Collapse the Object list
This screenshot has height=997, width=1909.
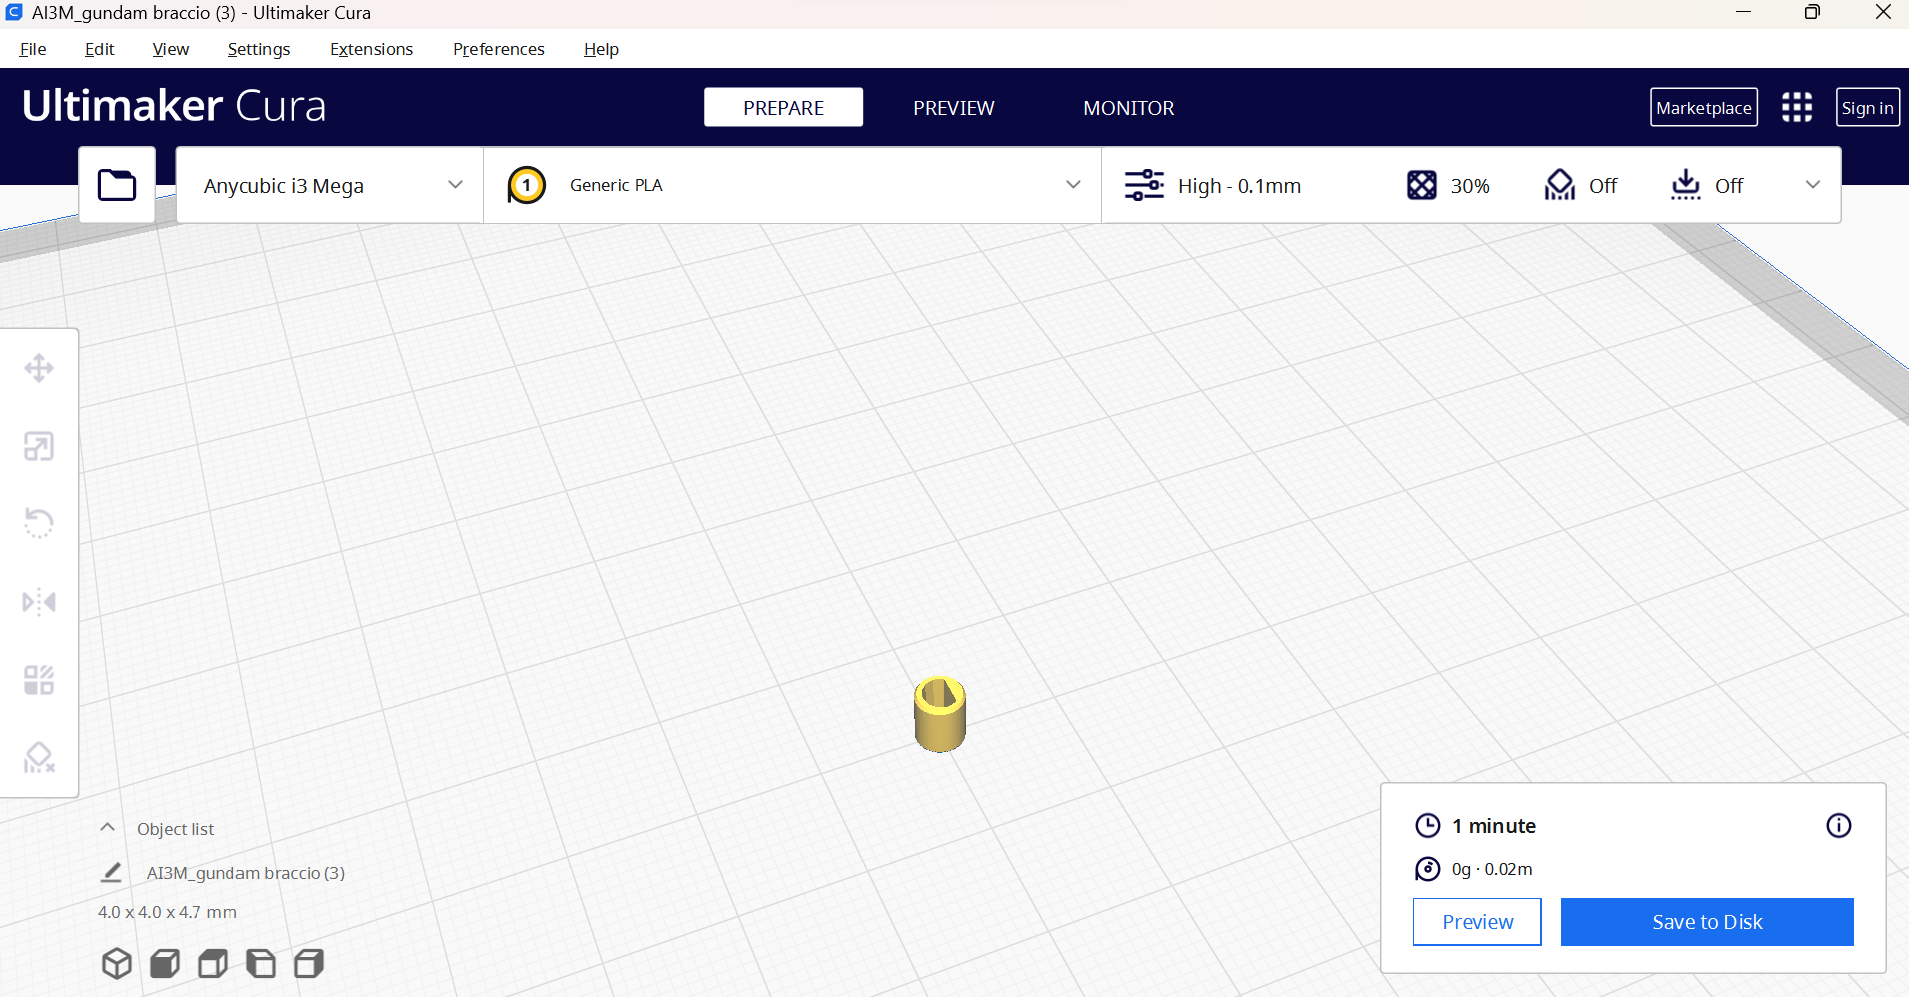pyautogui.click(x=107, y=828)
